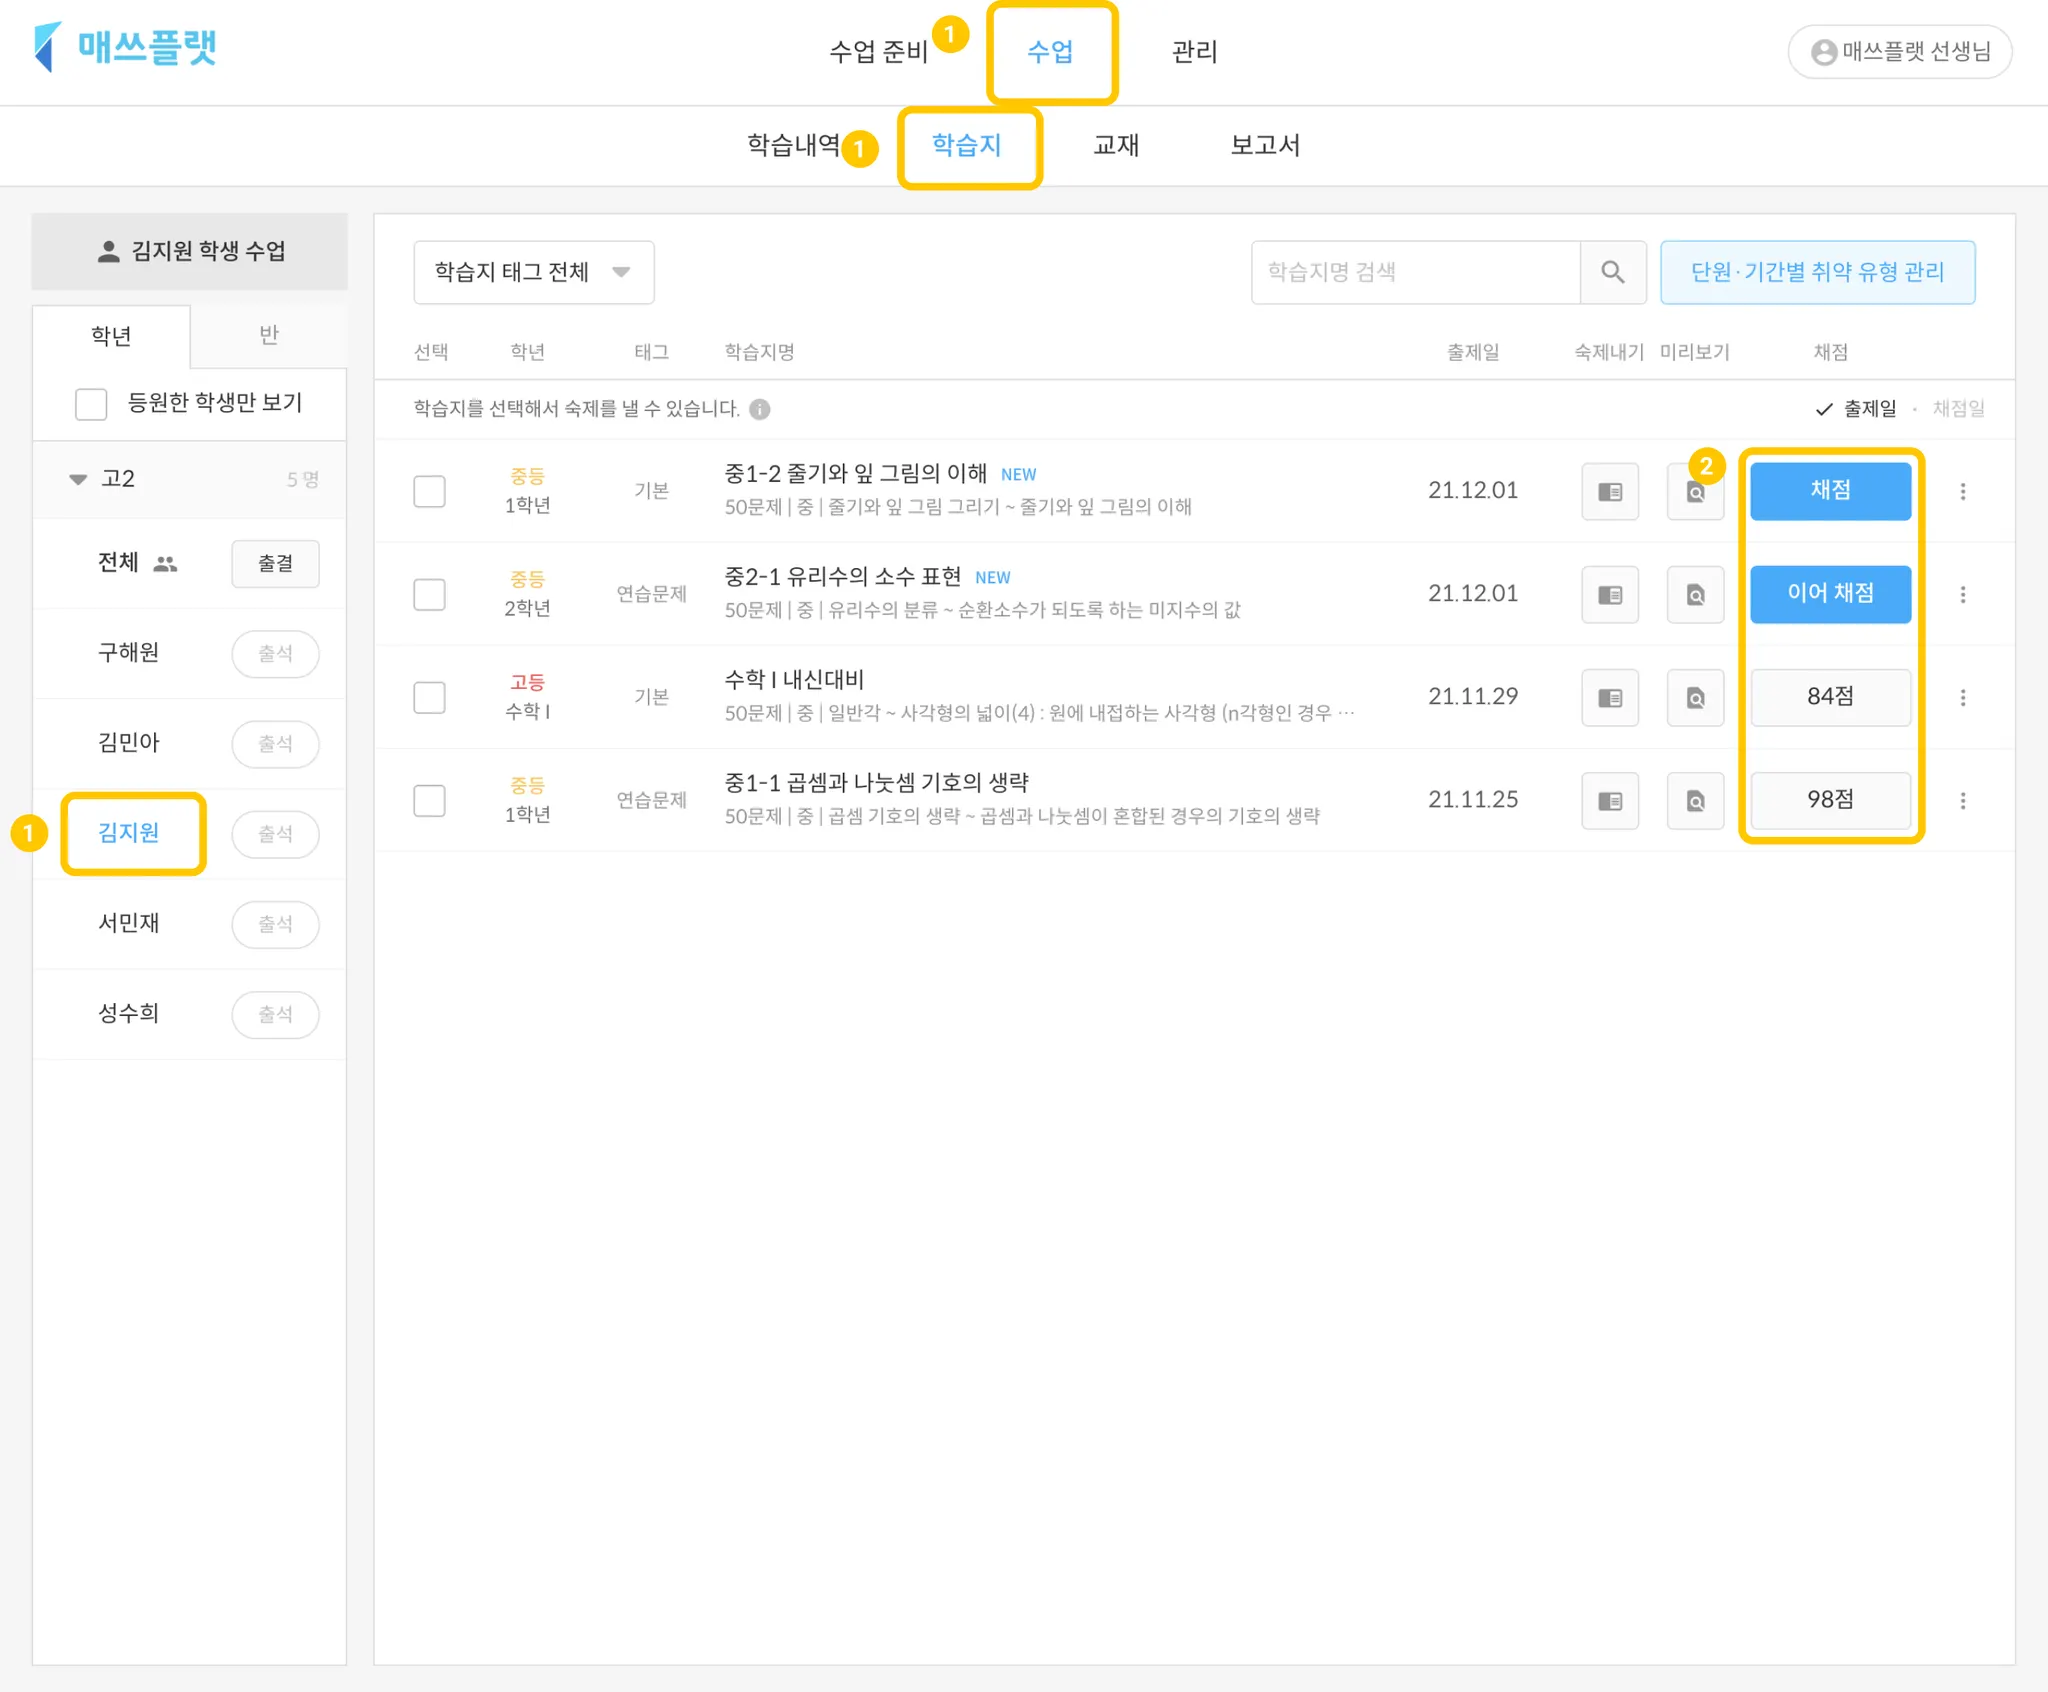Enable 등원한 학생만 보기 checkbox
This screenshot has height=1692, width=2048.
tap(91, 404)
